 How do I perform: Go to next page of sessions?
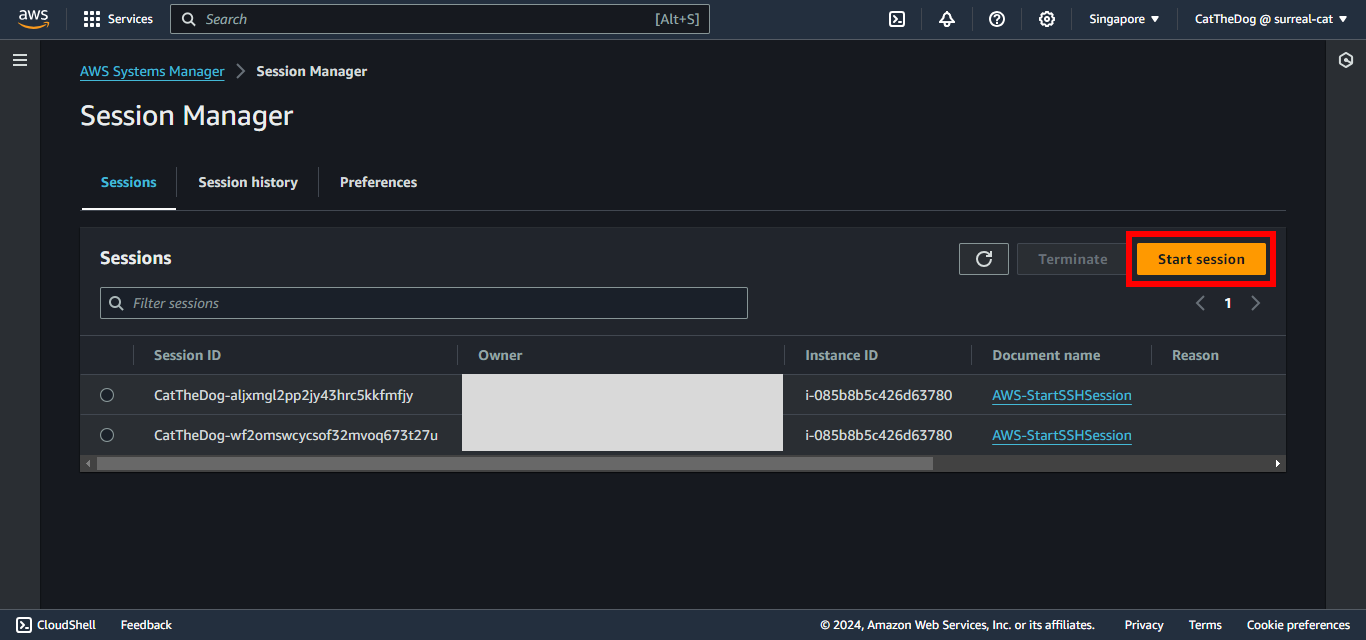[1256, 303]
